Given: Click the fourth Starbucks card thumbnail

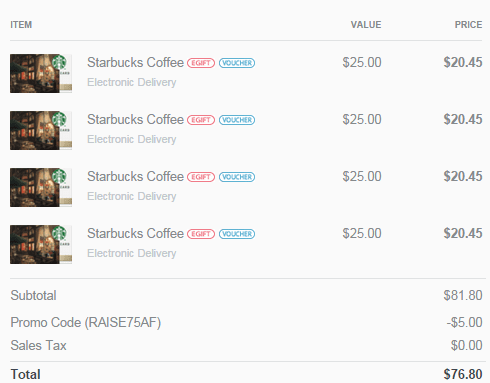Looking at the screenshot, I should (41, 244).
